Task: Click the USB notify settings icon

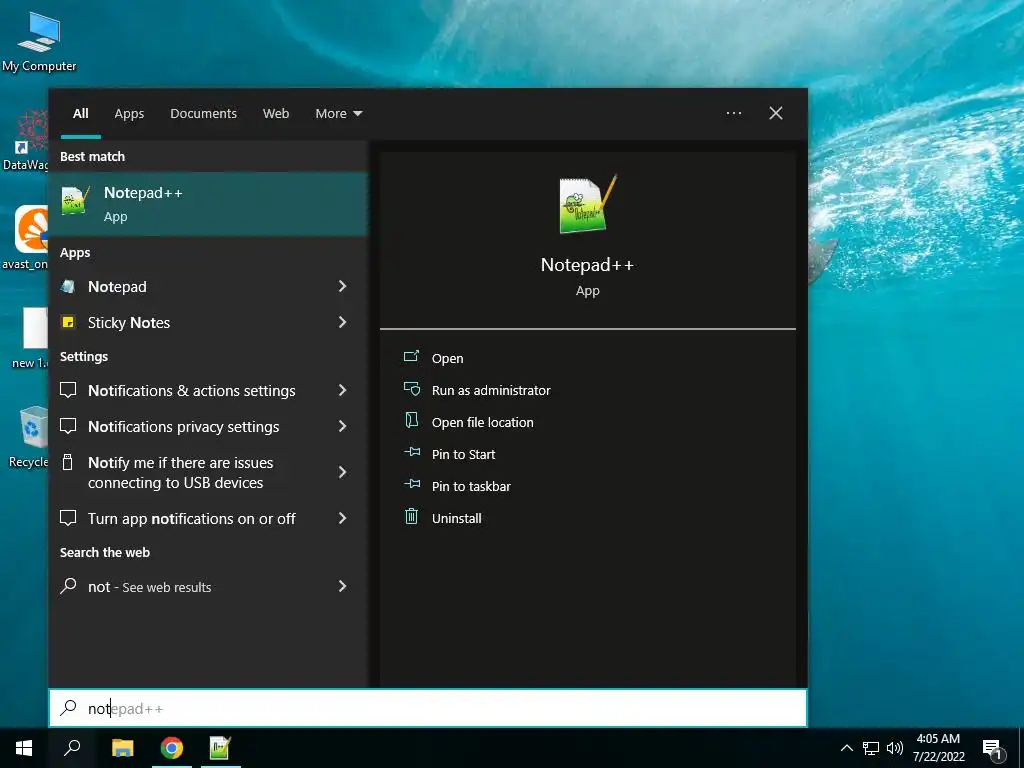Action: (67, 462)
